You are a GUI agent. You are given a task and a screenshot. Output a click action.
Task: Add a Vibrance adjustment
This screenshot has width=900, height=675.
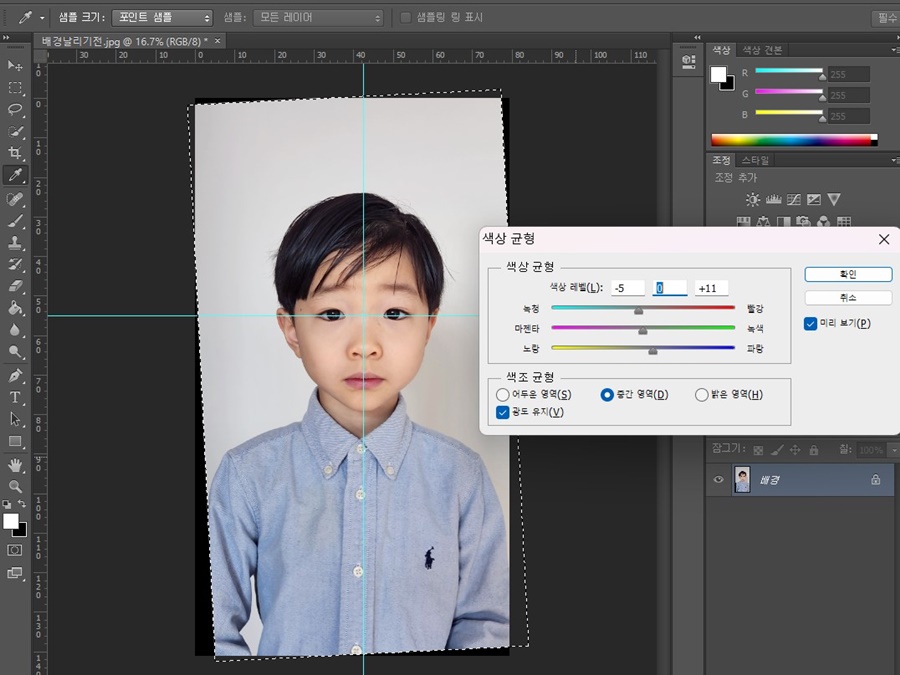tap(834, 199)
